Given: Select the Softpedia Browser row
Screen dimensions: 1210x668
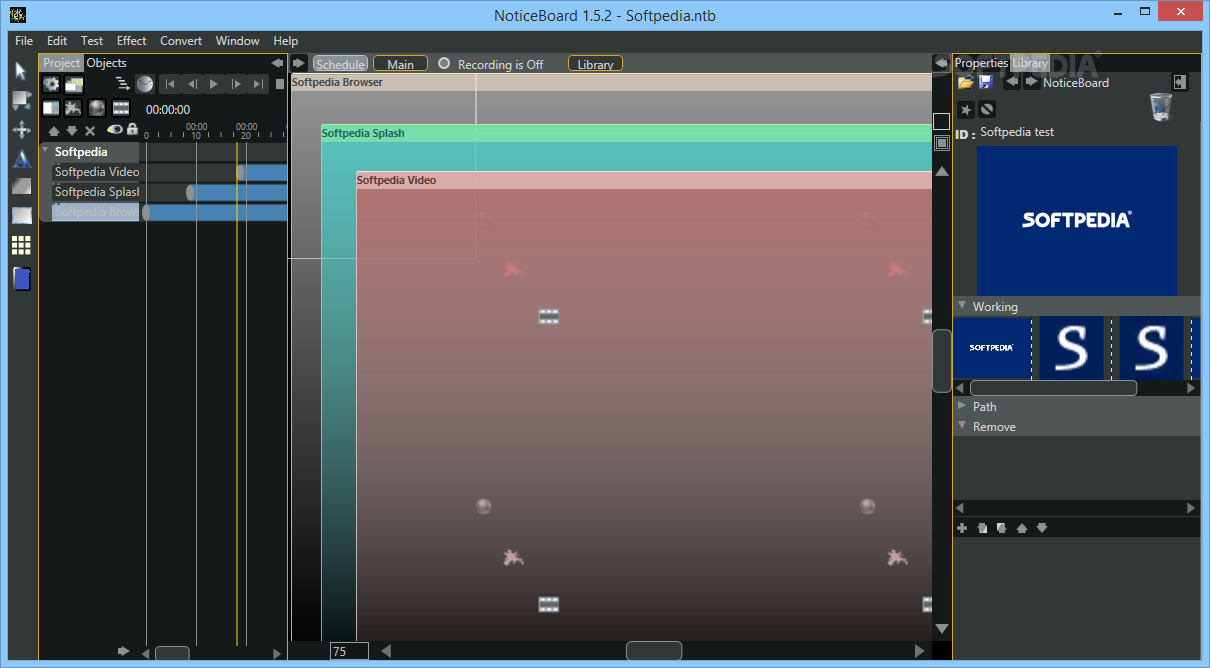Looking at the screenshot, I should click(96, 212).
